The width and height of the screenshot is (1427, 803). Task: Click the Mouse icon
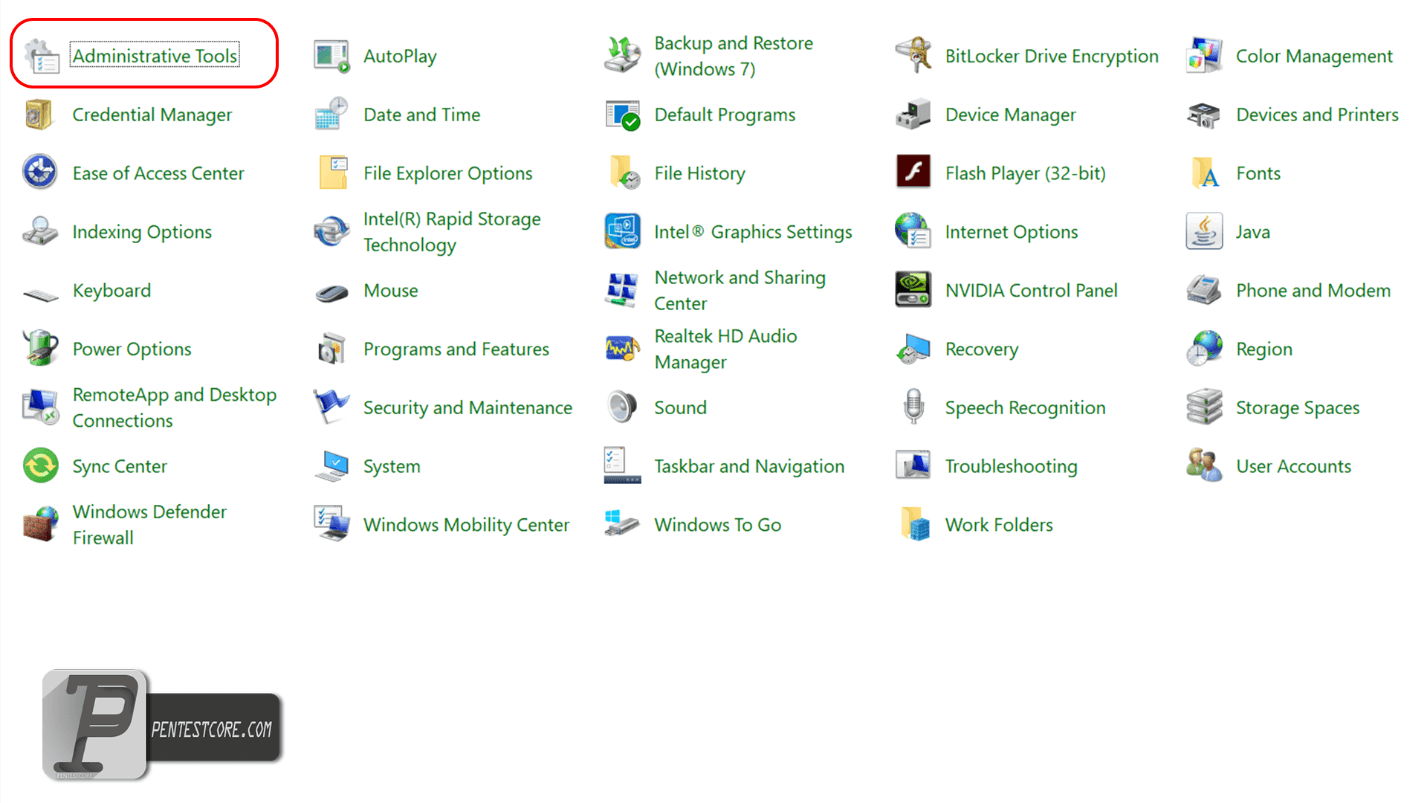[x=332, y=292]
